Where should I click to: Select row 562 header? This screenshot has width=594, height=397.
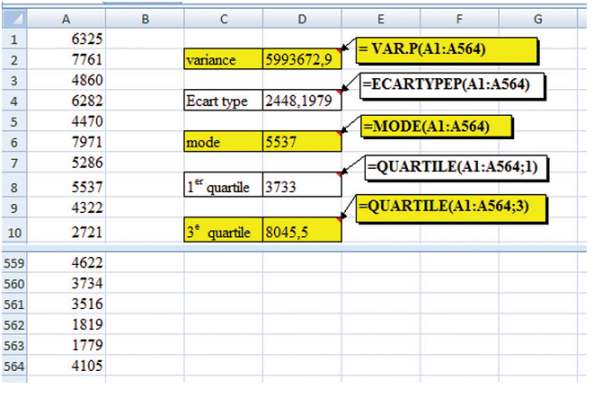[14, 324]
